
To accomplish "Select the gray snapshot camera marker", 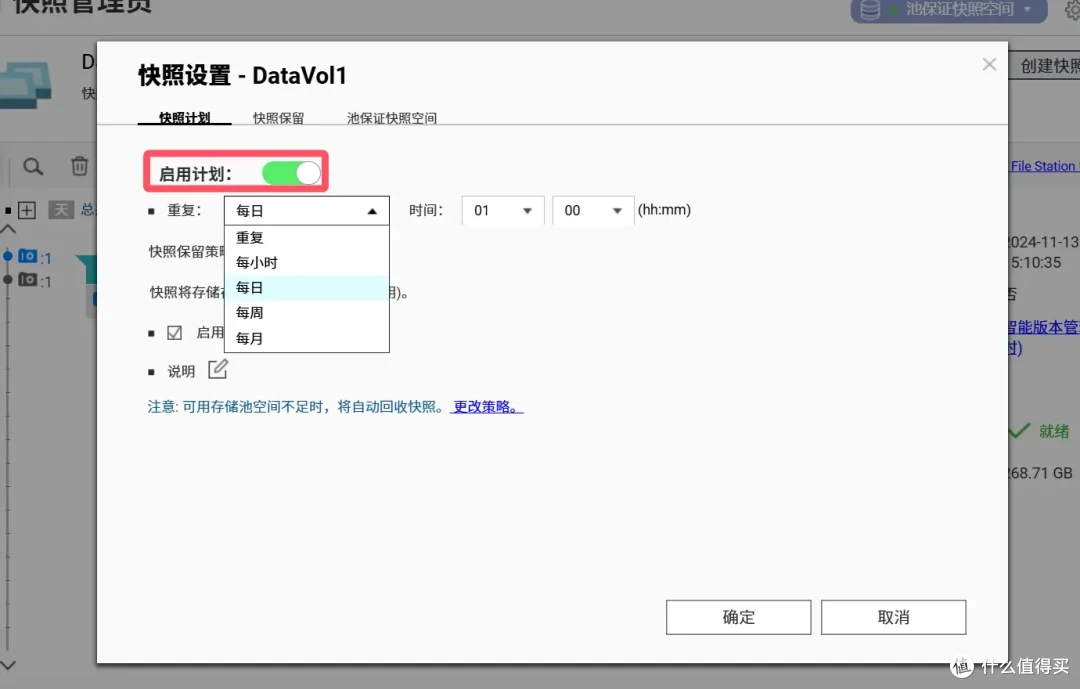I will (x=28, y=279).
